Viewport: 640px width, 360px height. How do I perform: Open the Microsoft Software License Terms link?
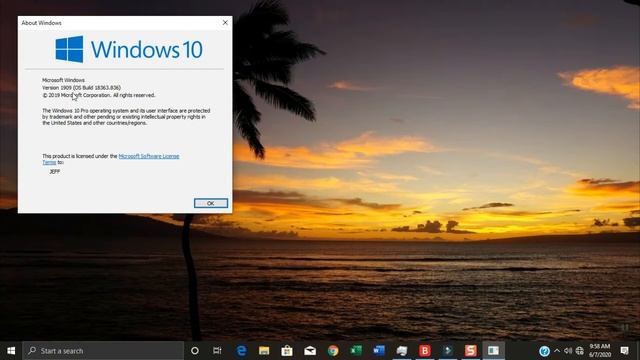[149, 156]
